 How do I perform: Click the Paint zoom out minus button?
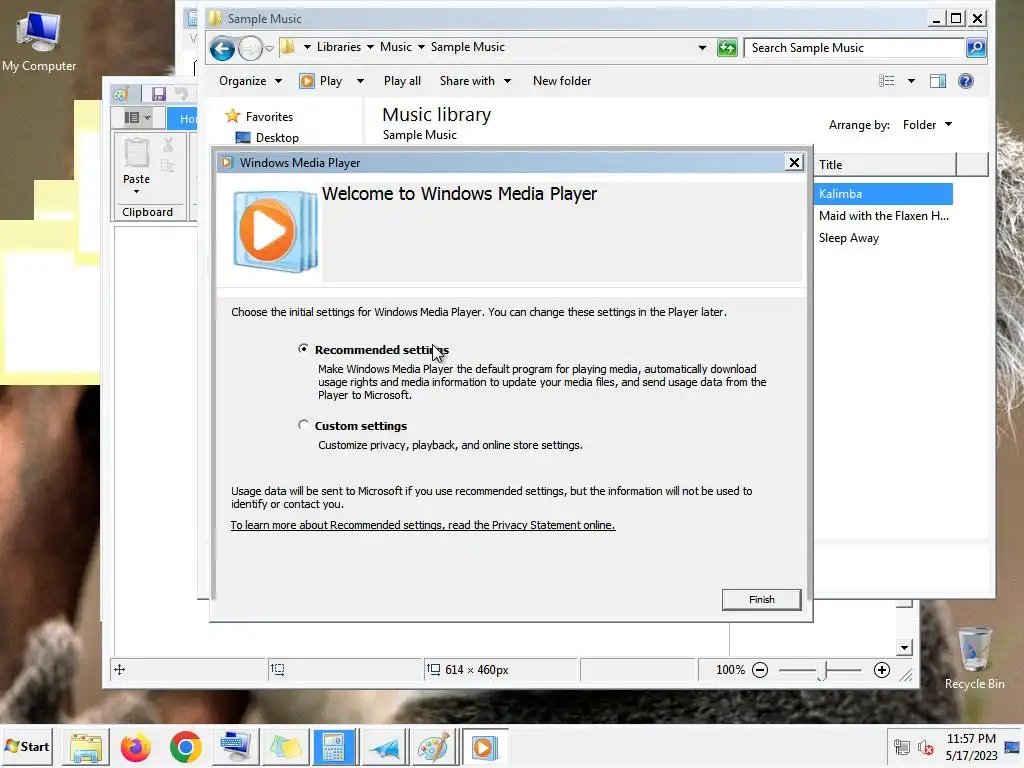pyautogui.click(x=760, y=670)
